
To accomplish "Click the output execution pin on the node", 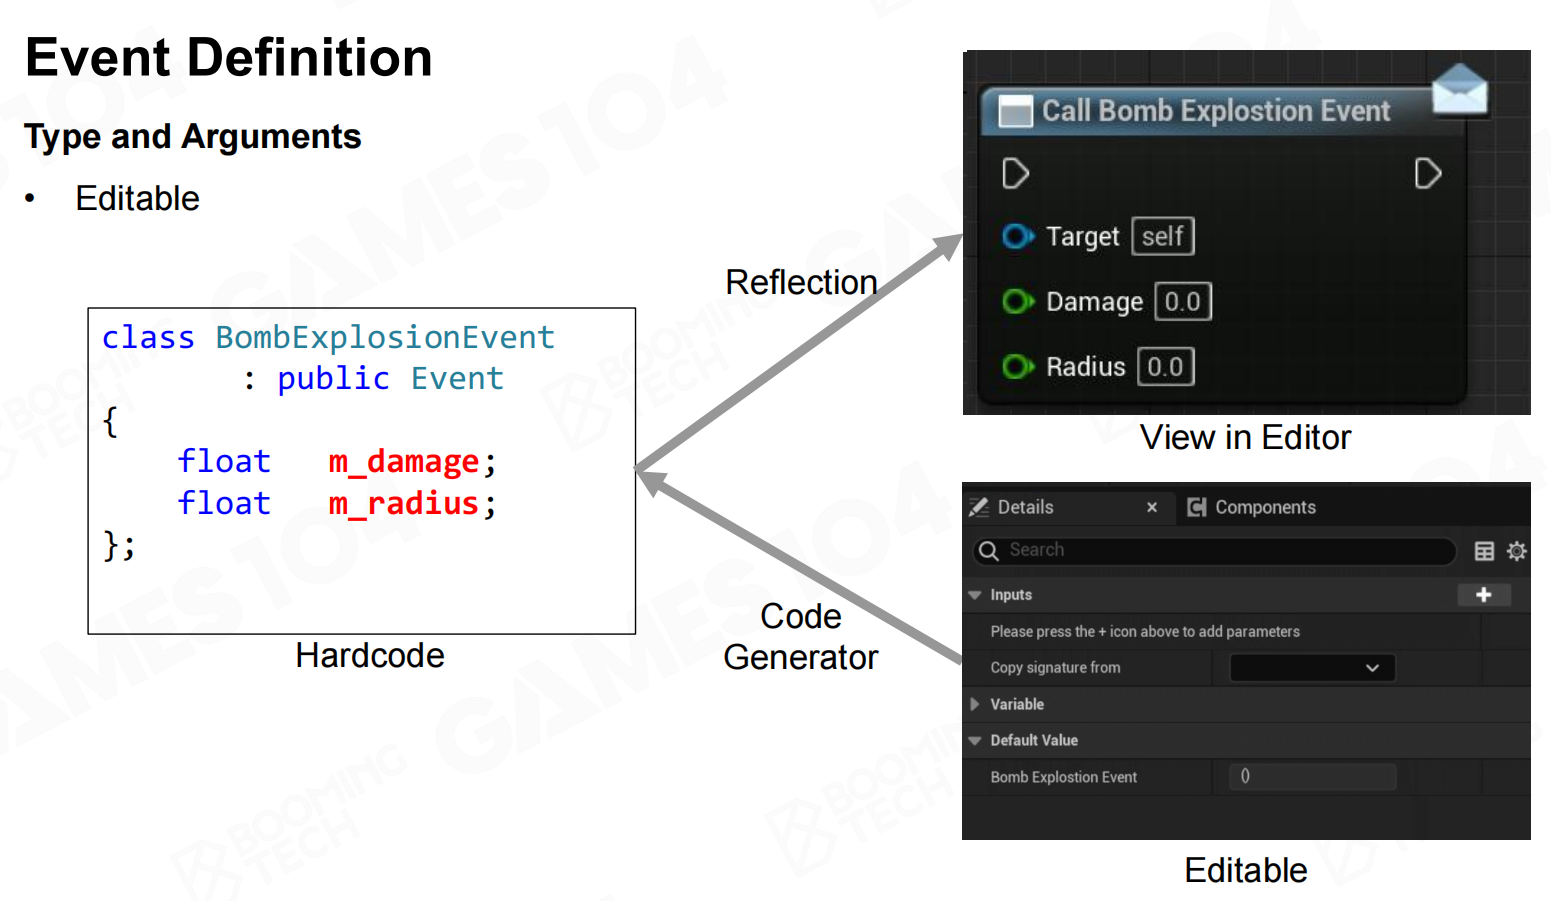I will (1427, 173).
